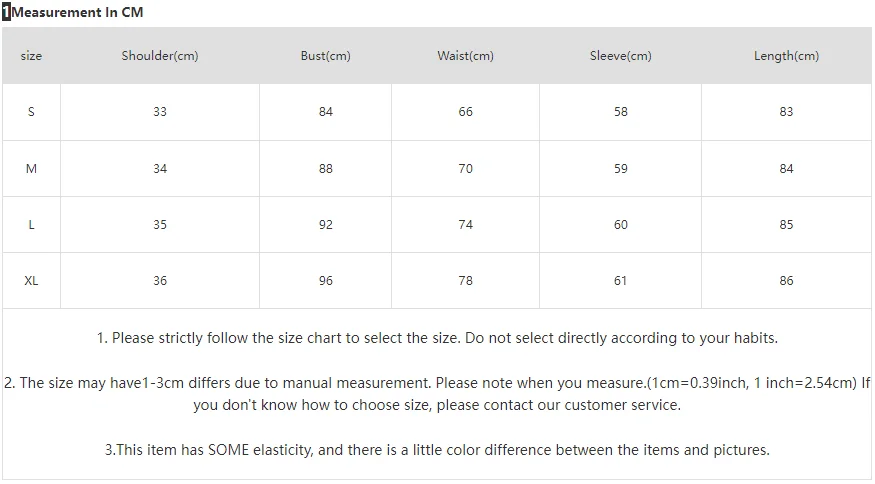Select sleeve value 61 in the XL row
The height and width of the screenshot is (484, 875).
click(621, 281)
